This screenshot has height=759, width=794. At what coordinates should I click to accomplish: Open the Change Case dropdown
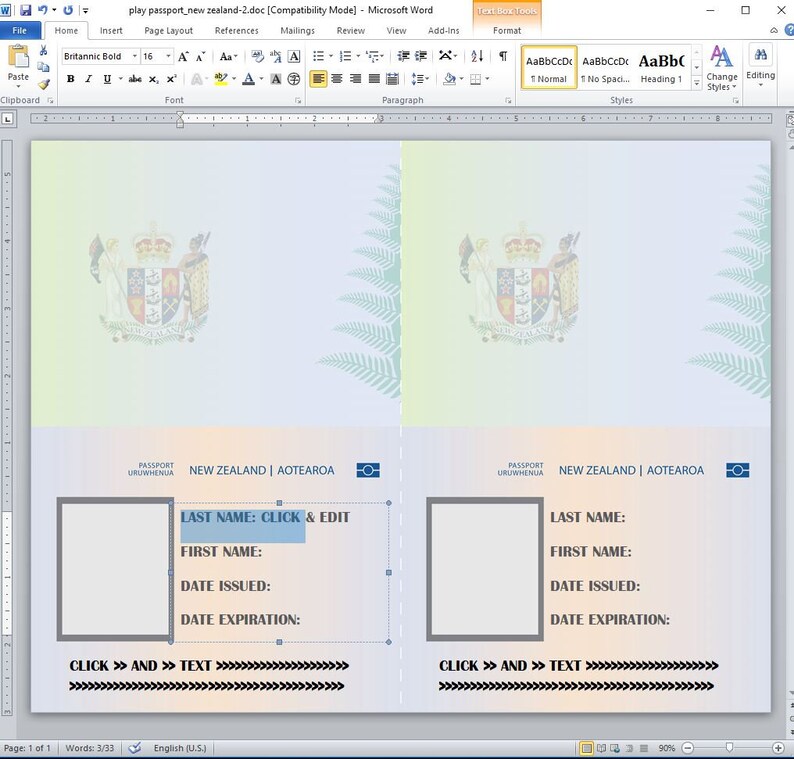[x=228, y=56]
